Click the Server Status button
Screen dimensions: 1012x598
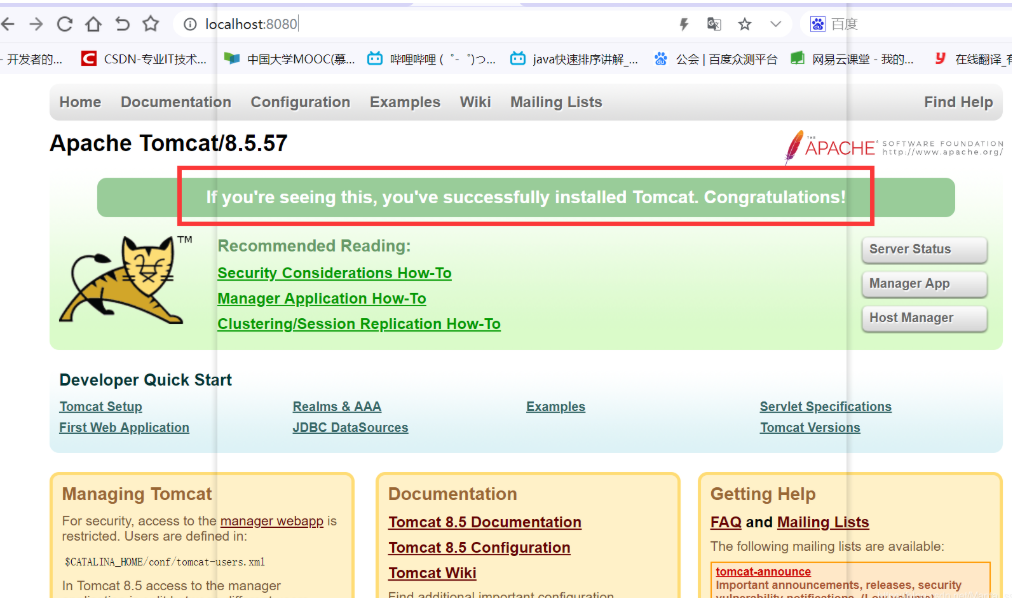[x=924, y=250]
